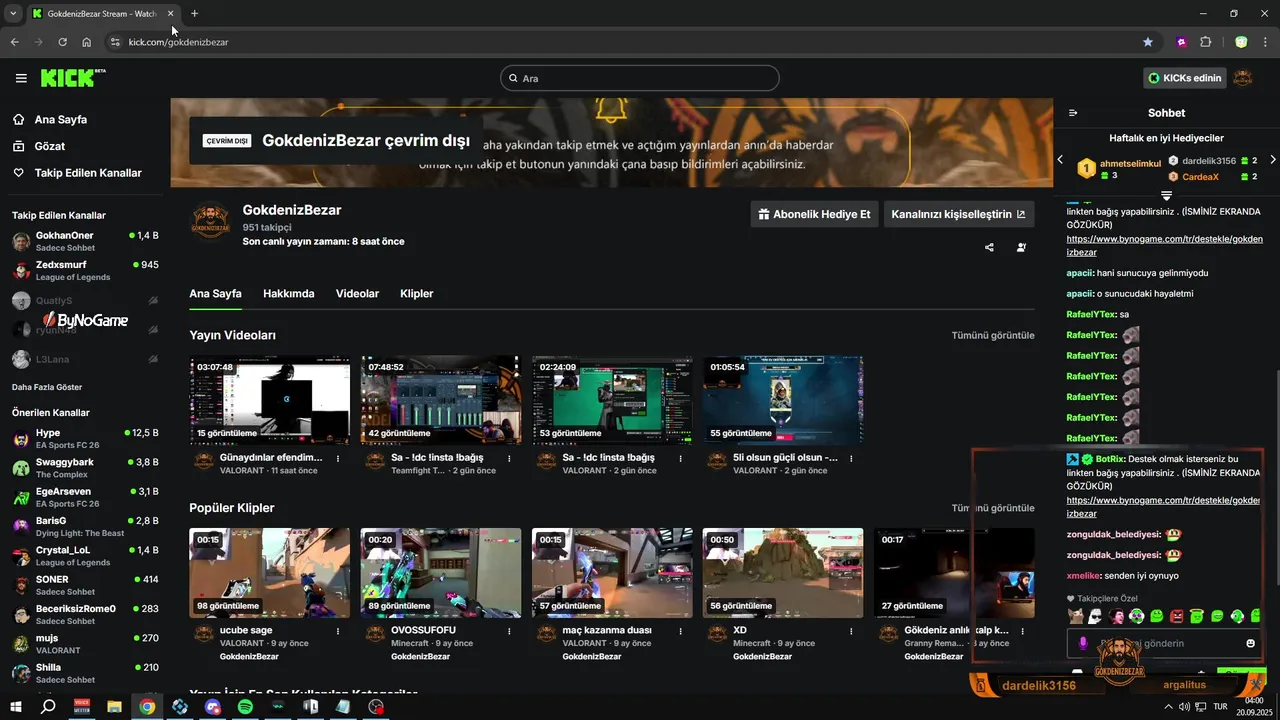Screen dimensions: 1280x720
Task: Open Swaggybark recommended channel
Action: click(85, 468)
